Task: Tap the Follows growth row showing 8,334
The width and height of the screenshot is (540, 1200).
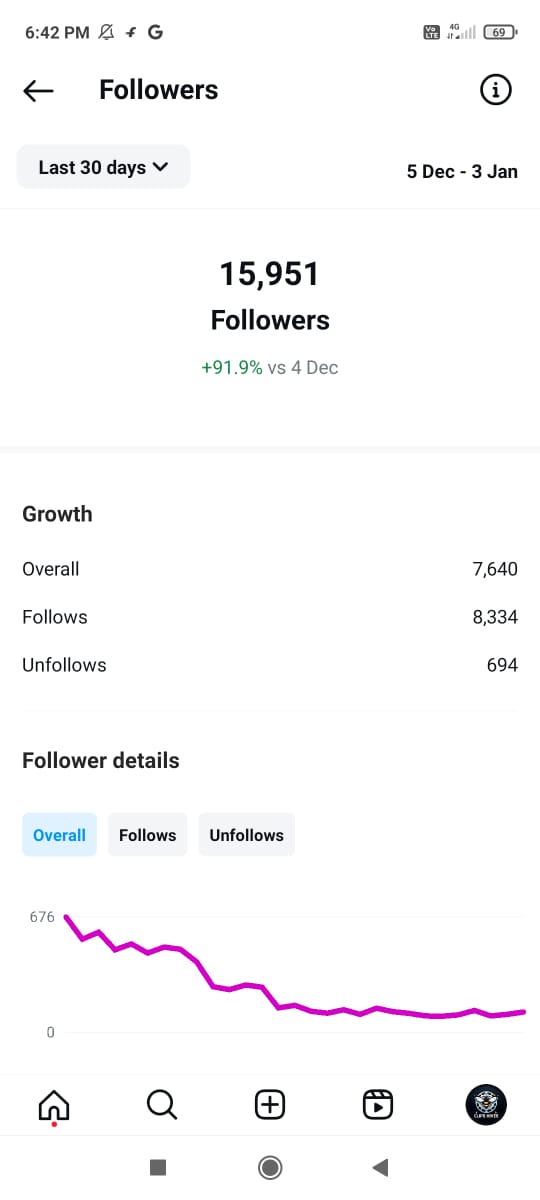Action: (x=270, y=617)
